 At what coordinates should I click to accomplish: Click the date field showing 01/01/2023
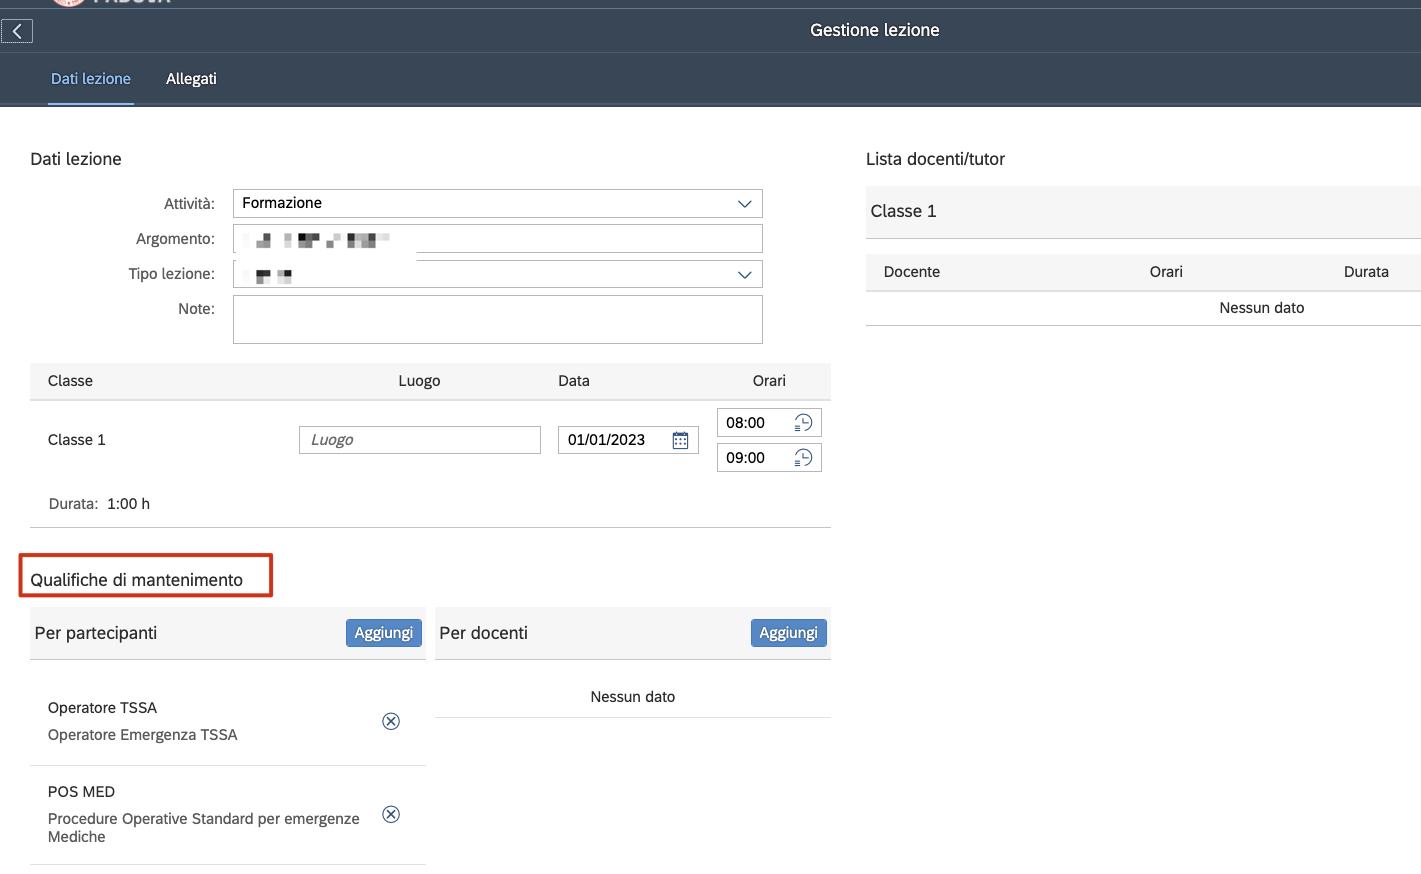click(611, 440)
